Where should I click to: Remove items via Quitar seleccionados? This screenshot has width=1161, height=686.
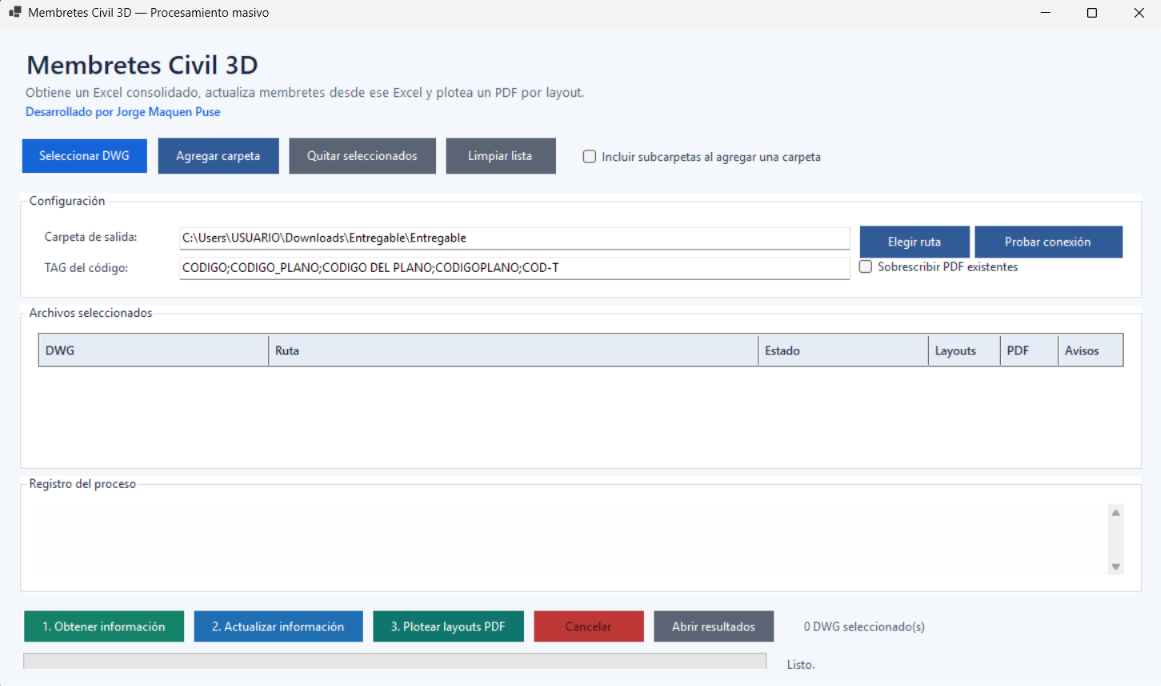pos(362,156)
